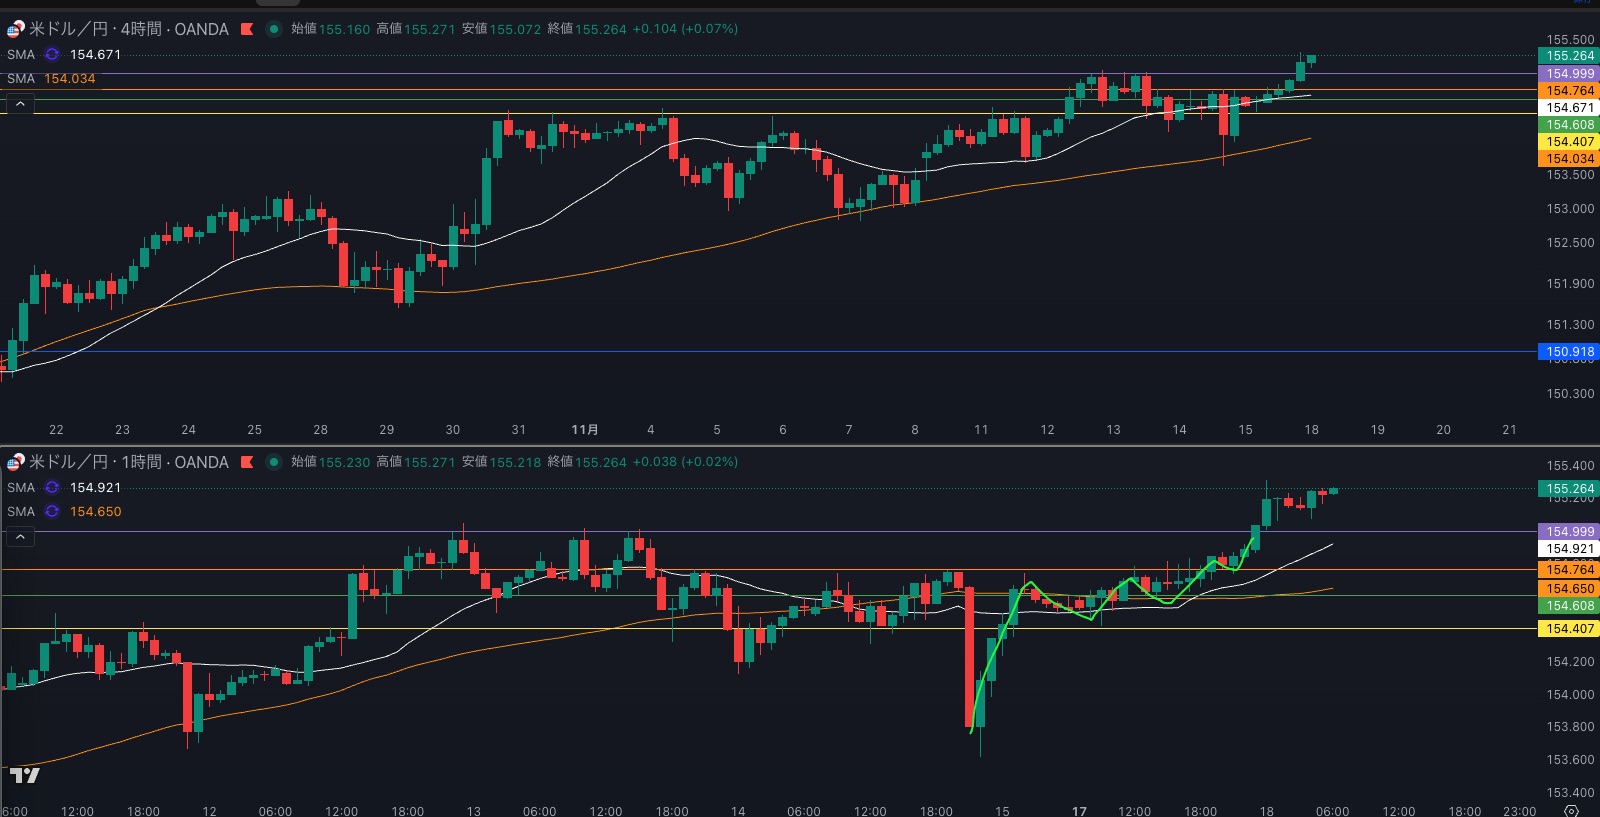Click refresh icon beside SMA 154.921
The height and width of the screenshot is (817, 1600).
52,488
